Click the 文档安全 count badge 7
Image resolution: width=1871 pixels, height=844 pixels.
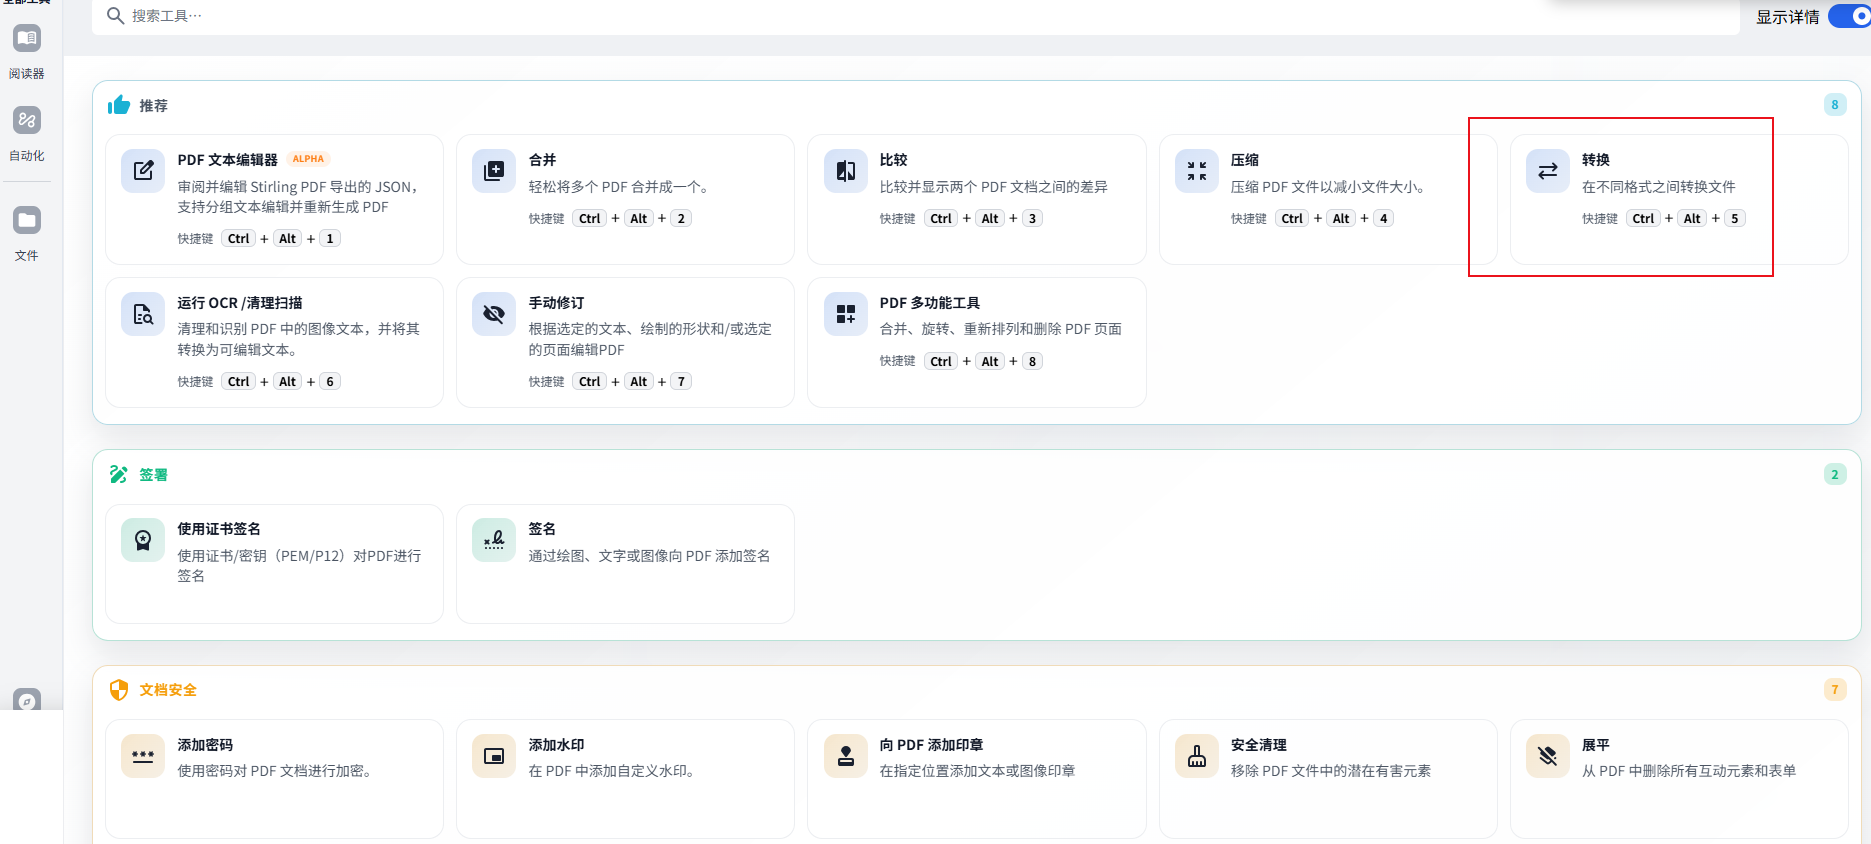pos(1835,690)
